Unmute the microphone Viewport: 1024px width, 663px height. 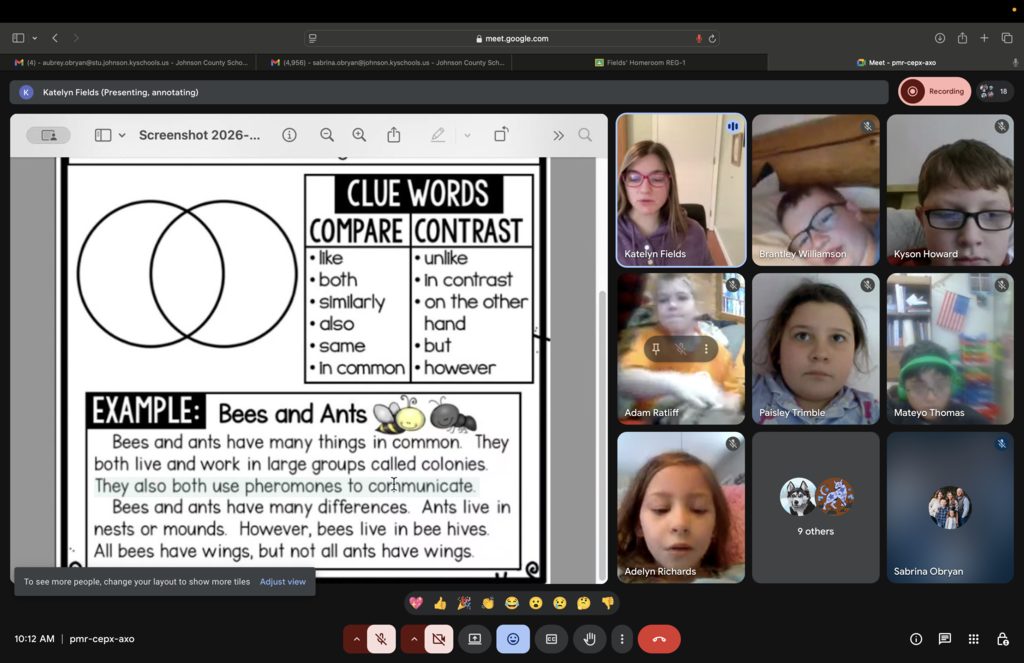[x=381, y=639]
